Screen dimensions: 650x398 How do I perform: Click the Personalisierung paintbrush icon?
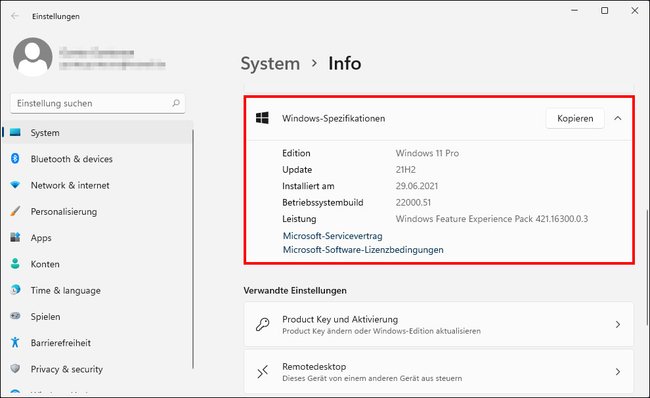click(15, 211)
